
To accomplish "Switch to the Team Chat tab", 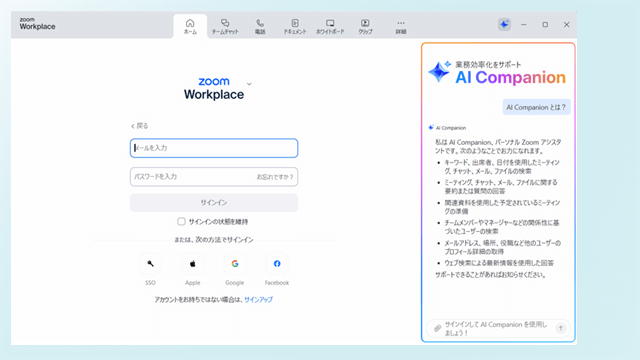I will 225,27.
